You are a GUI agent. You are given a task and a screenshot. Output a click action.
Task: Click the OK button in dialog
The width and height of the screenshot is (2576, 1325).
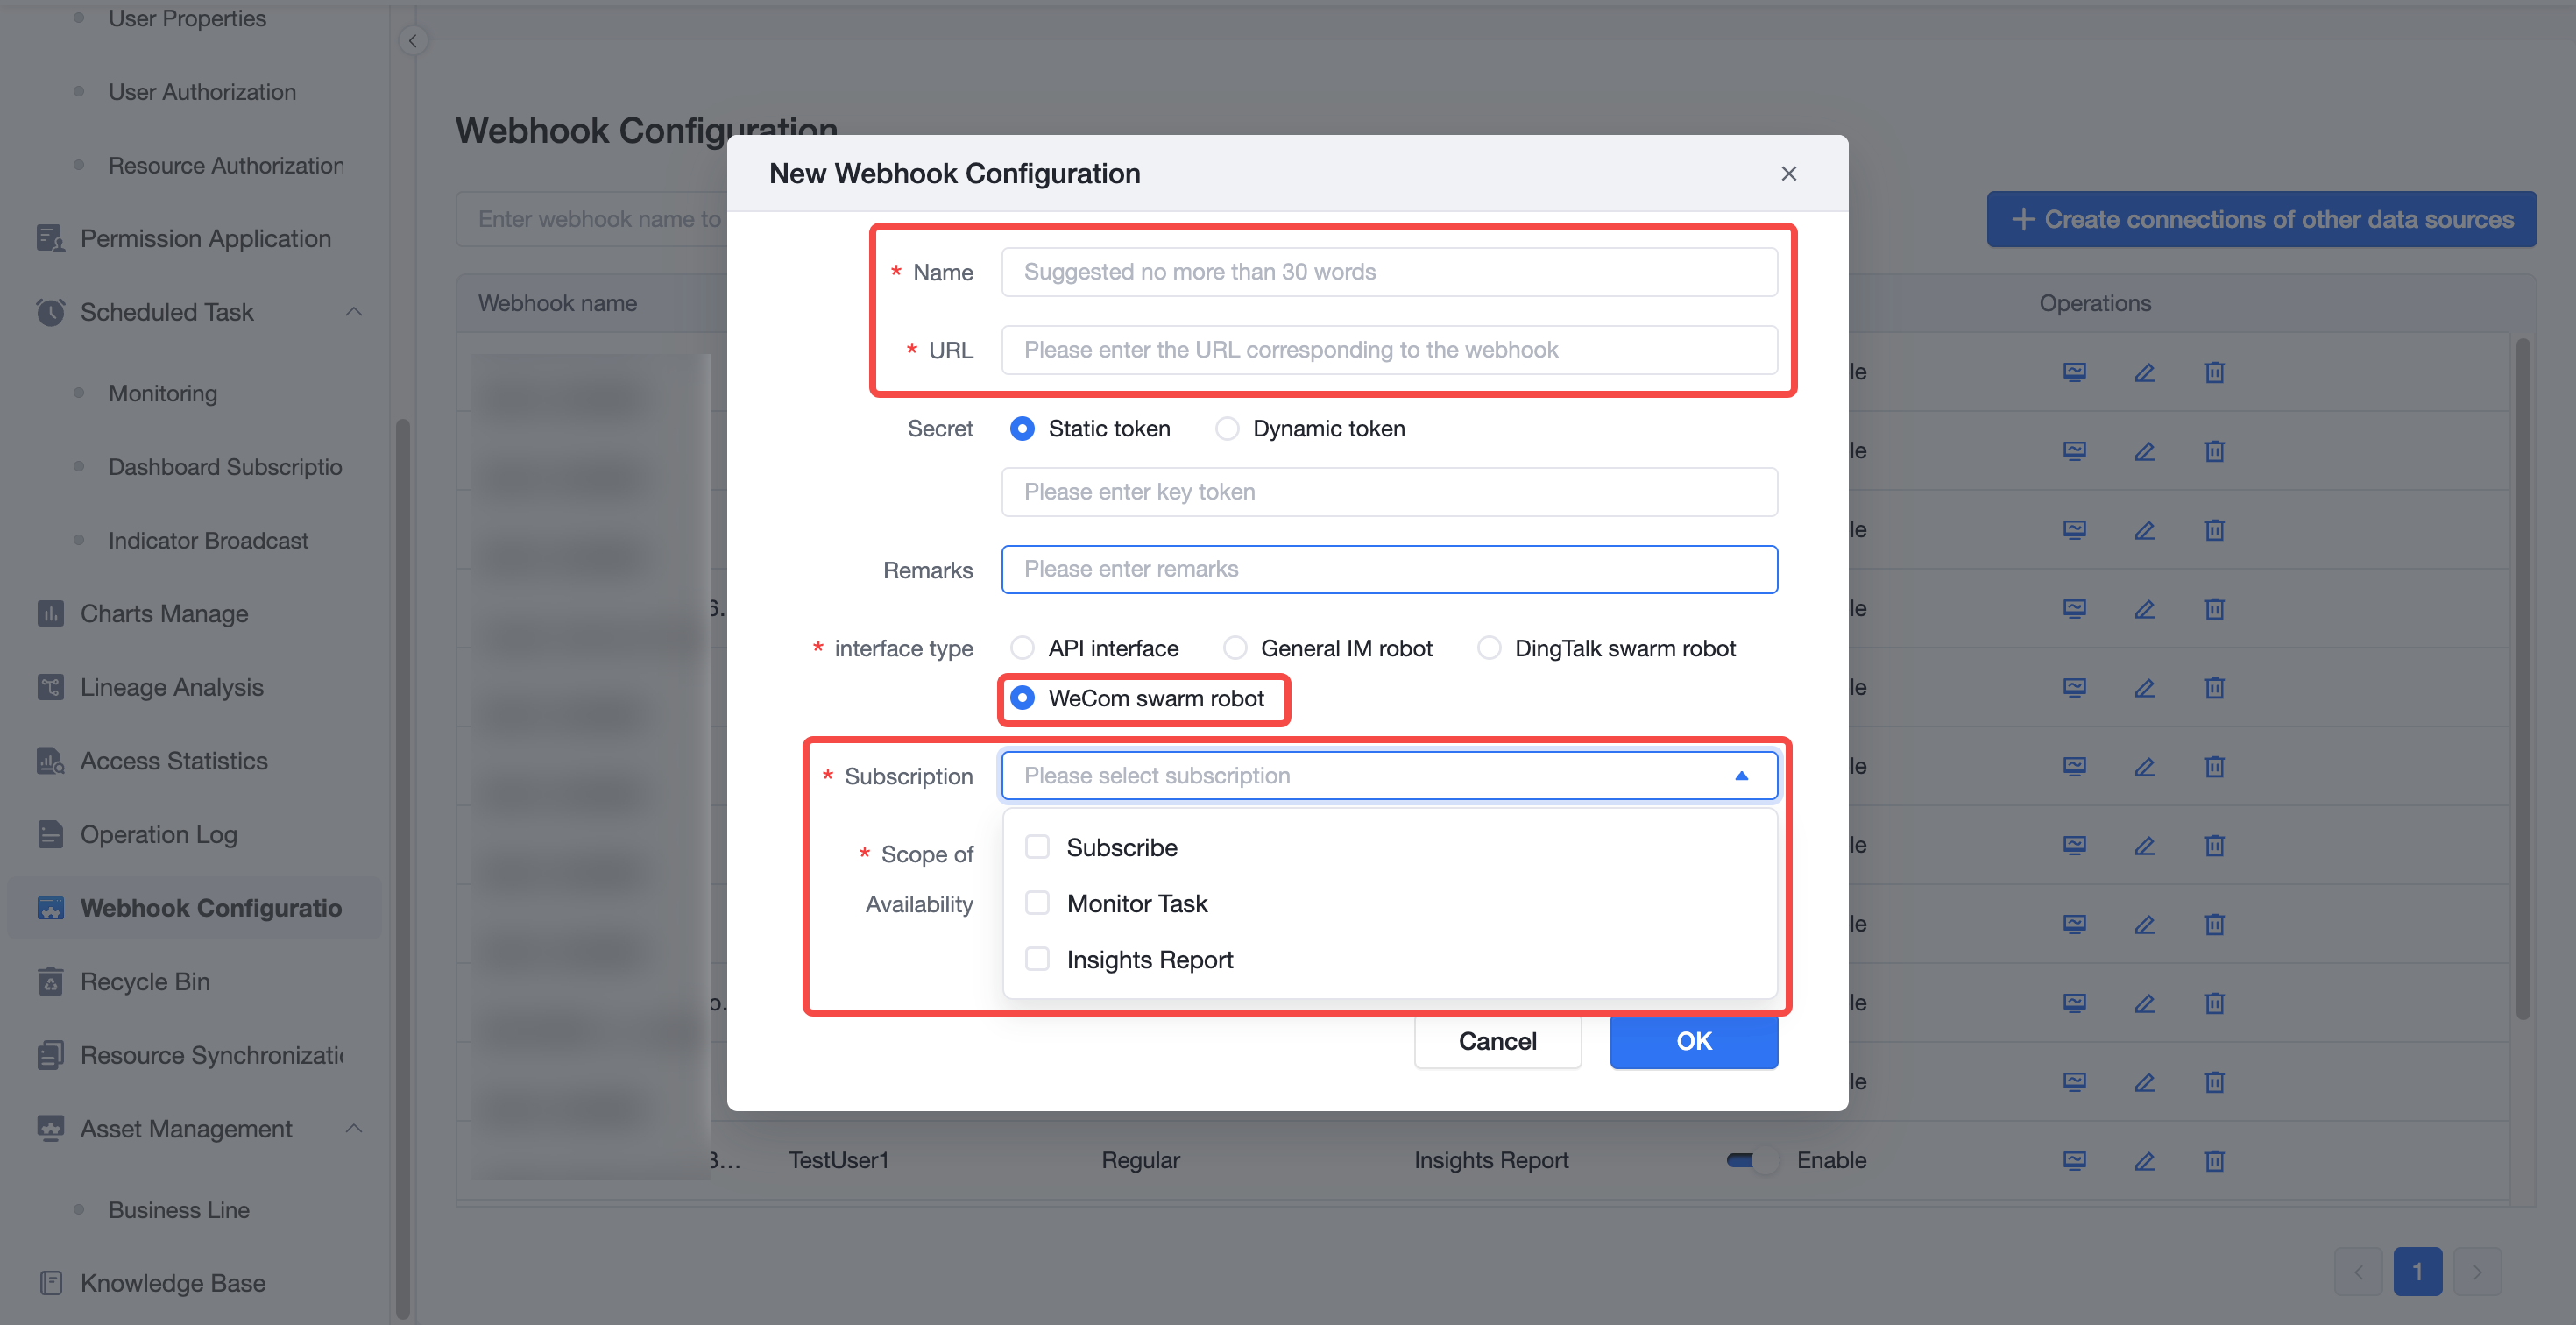coord(1693,1041)
